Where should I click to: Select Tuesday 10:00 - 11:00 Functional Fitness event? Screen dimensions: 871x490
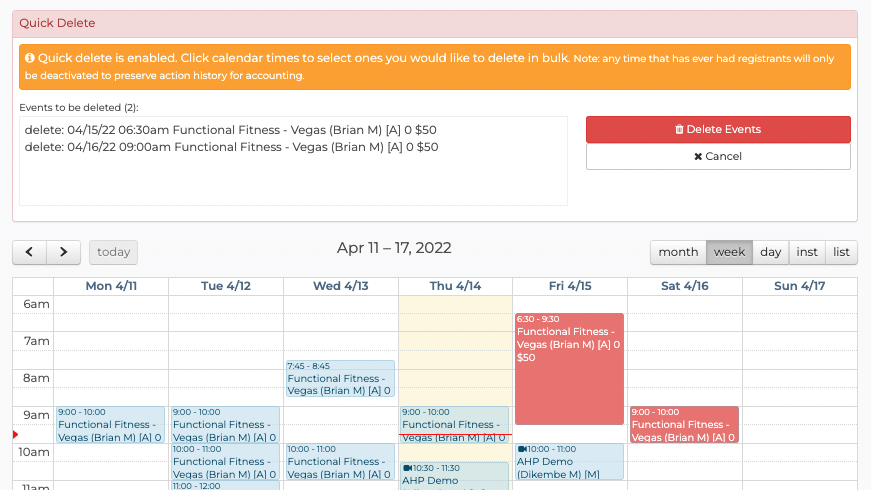[226, 462]
